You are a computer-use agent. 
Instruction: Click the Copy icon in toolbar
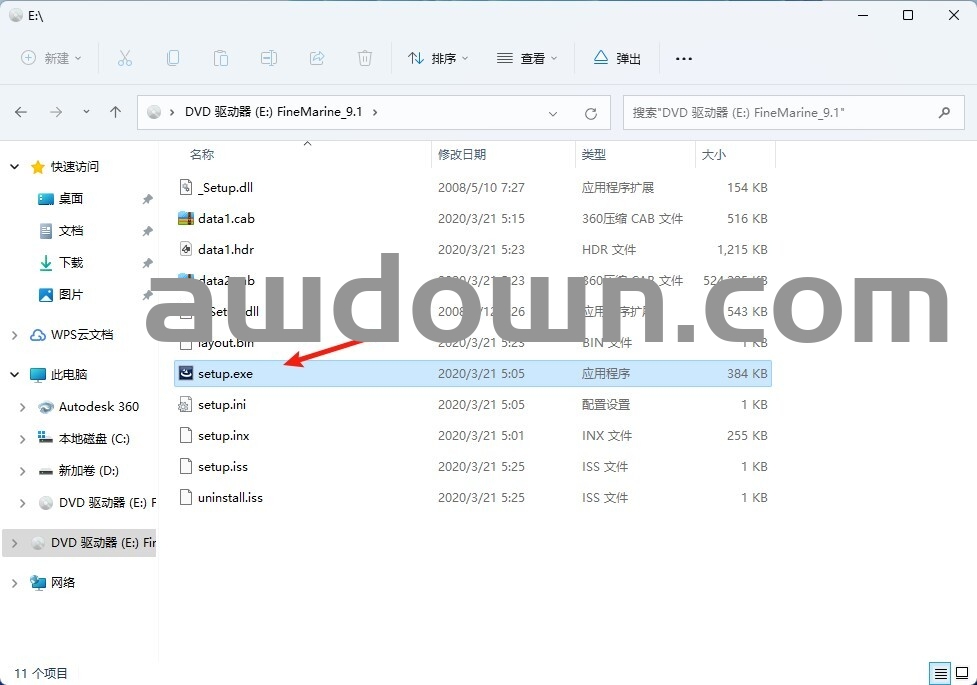173,58
